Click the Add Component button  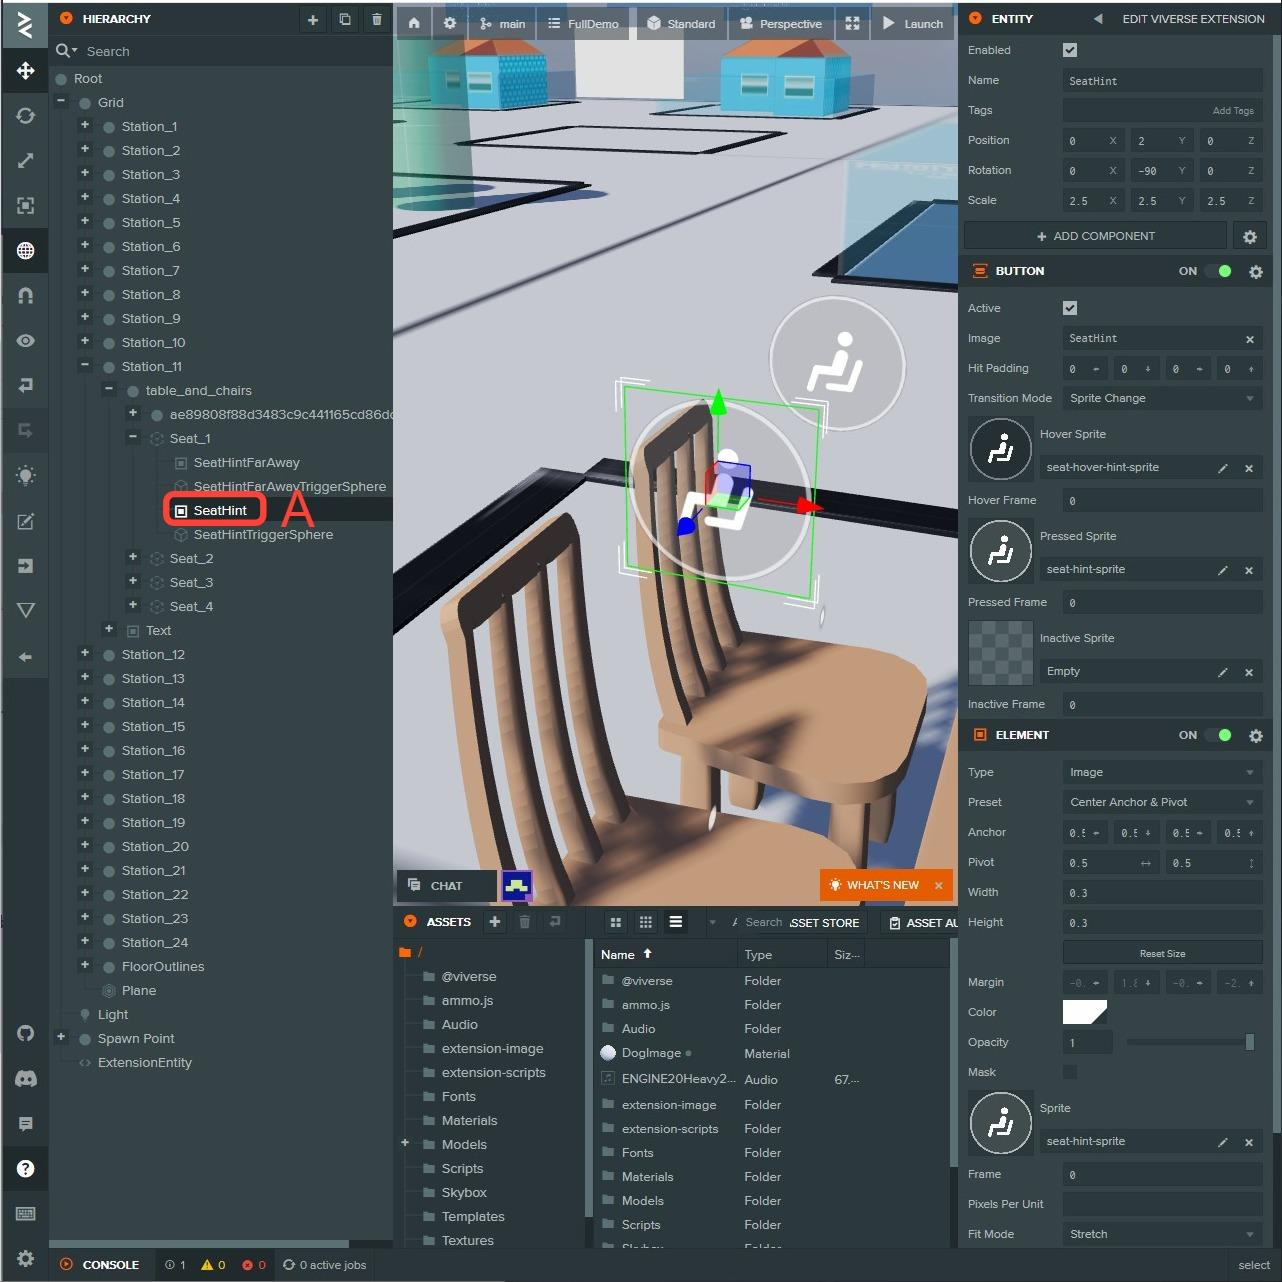pos(1095,236)
